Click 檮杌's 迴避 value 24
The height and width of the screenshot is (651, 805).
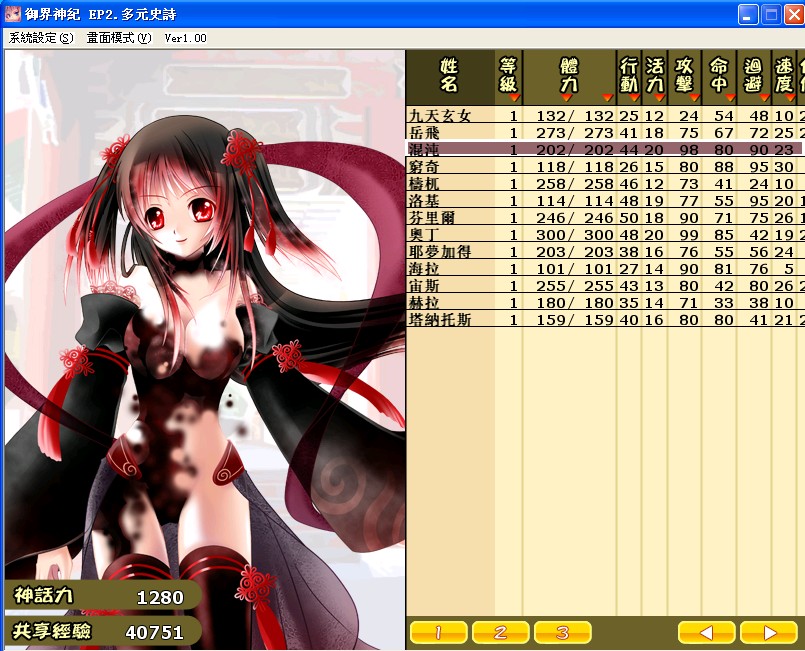pyautogui.click(x=758, y=184)
